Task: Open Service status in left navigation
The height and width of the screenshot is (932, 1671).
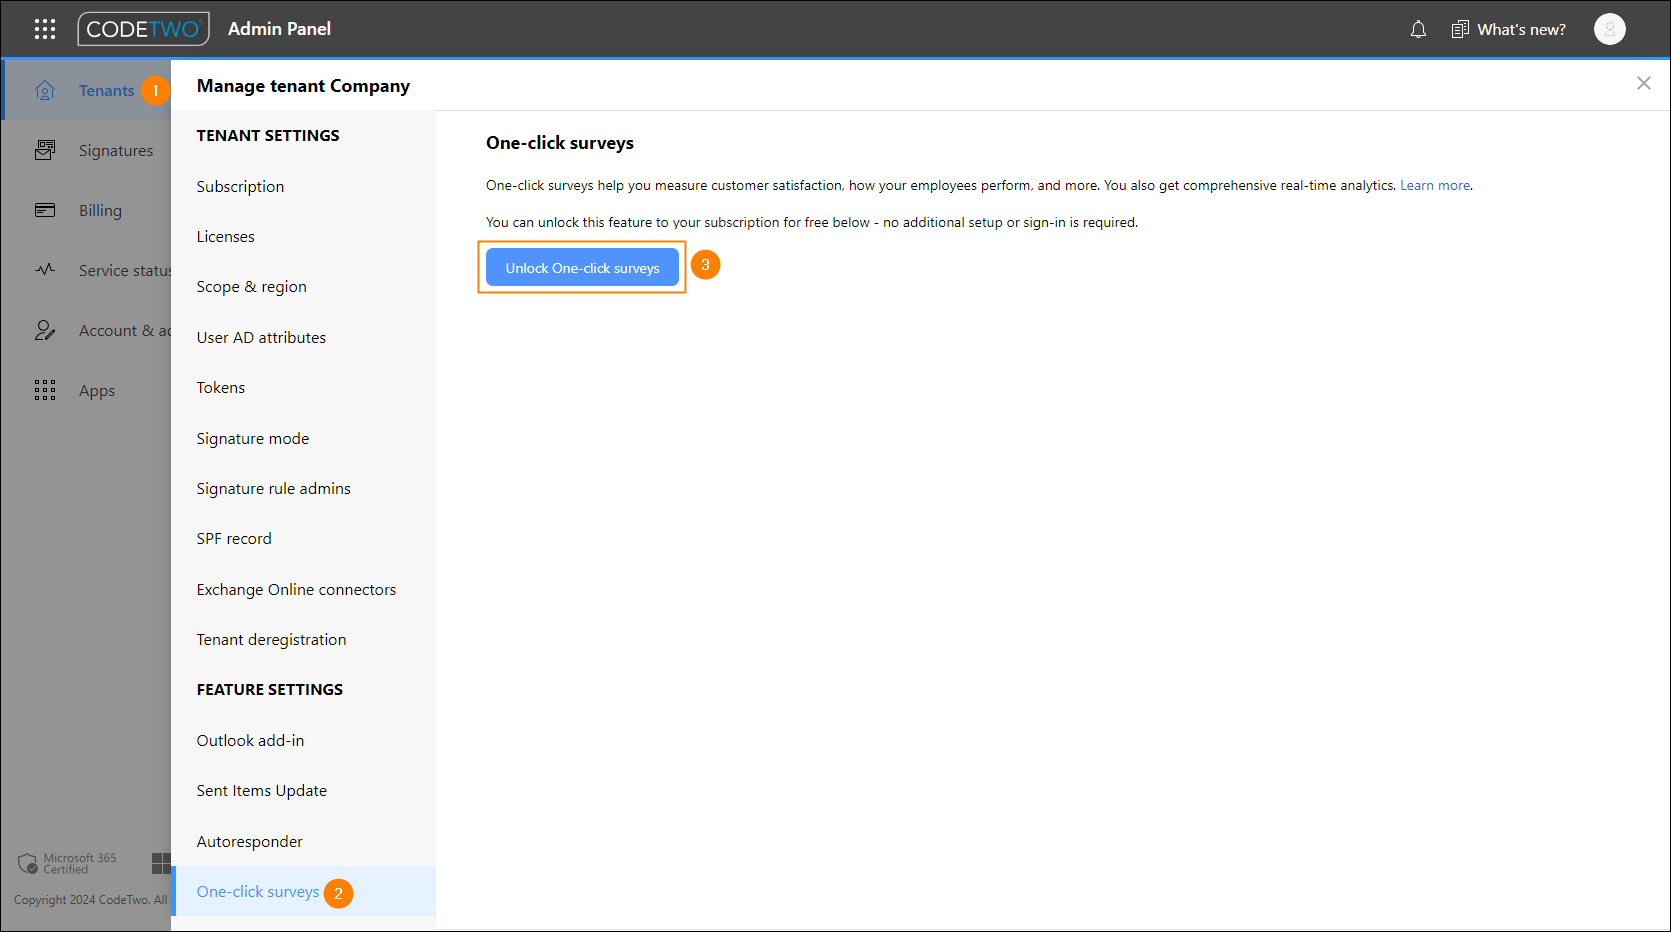Action: click(x=125, y=270)
